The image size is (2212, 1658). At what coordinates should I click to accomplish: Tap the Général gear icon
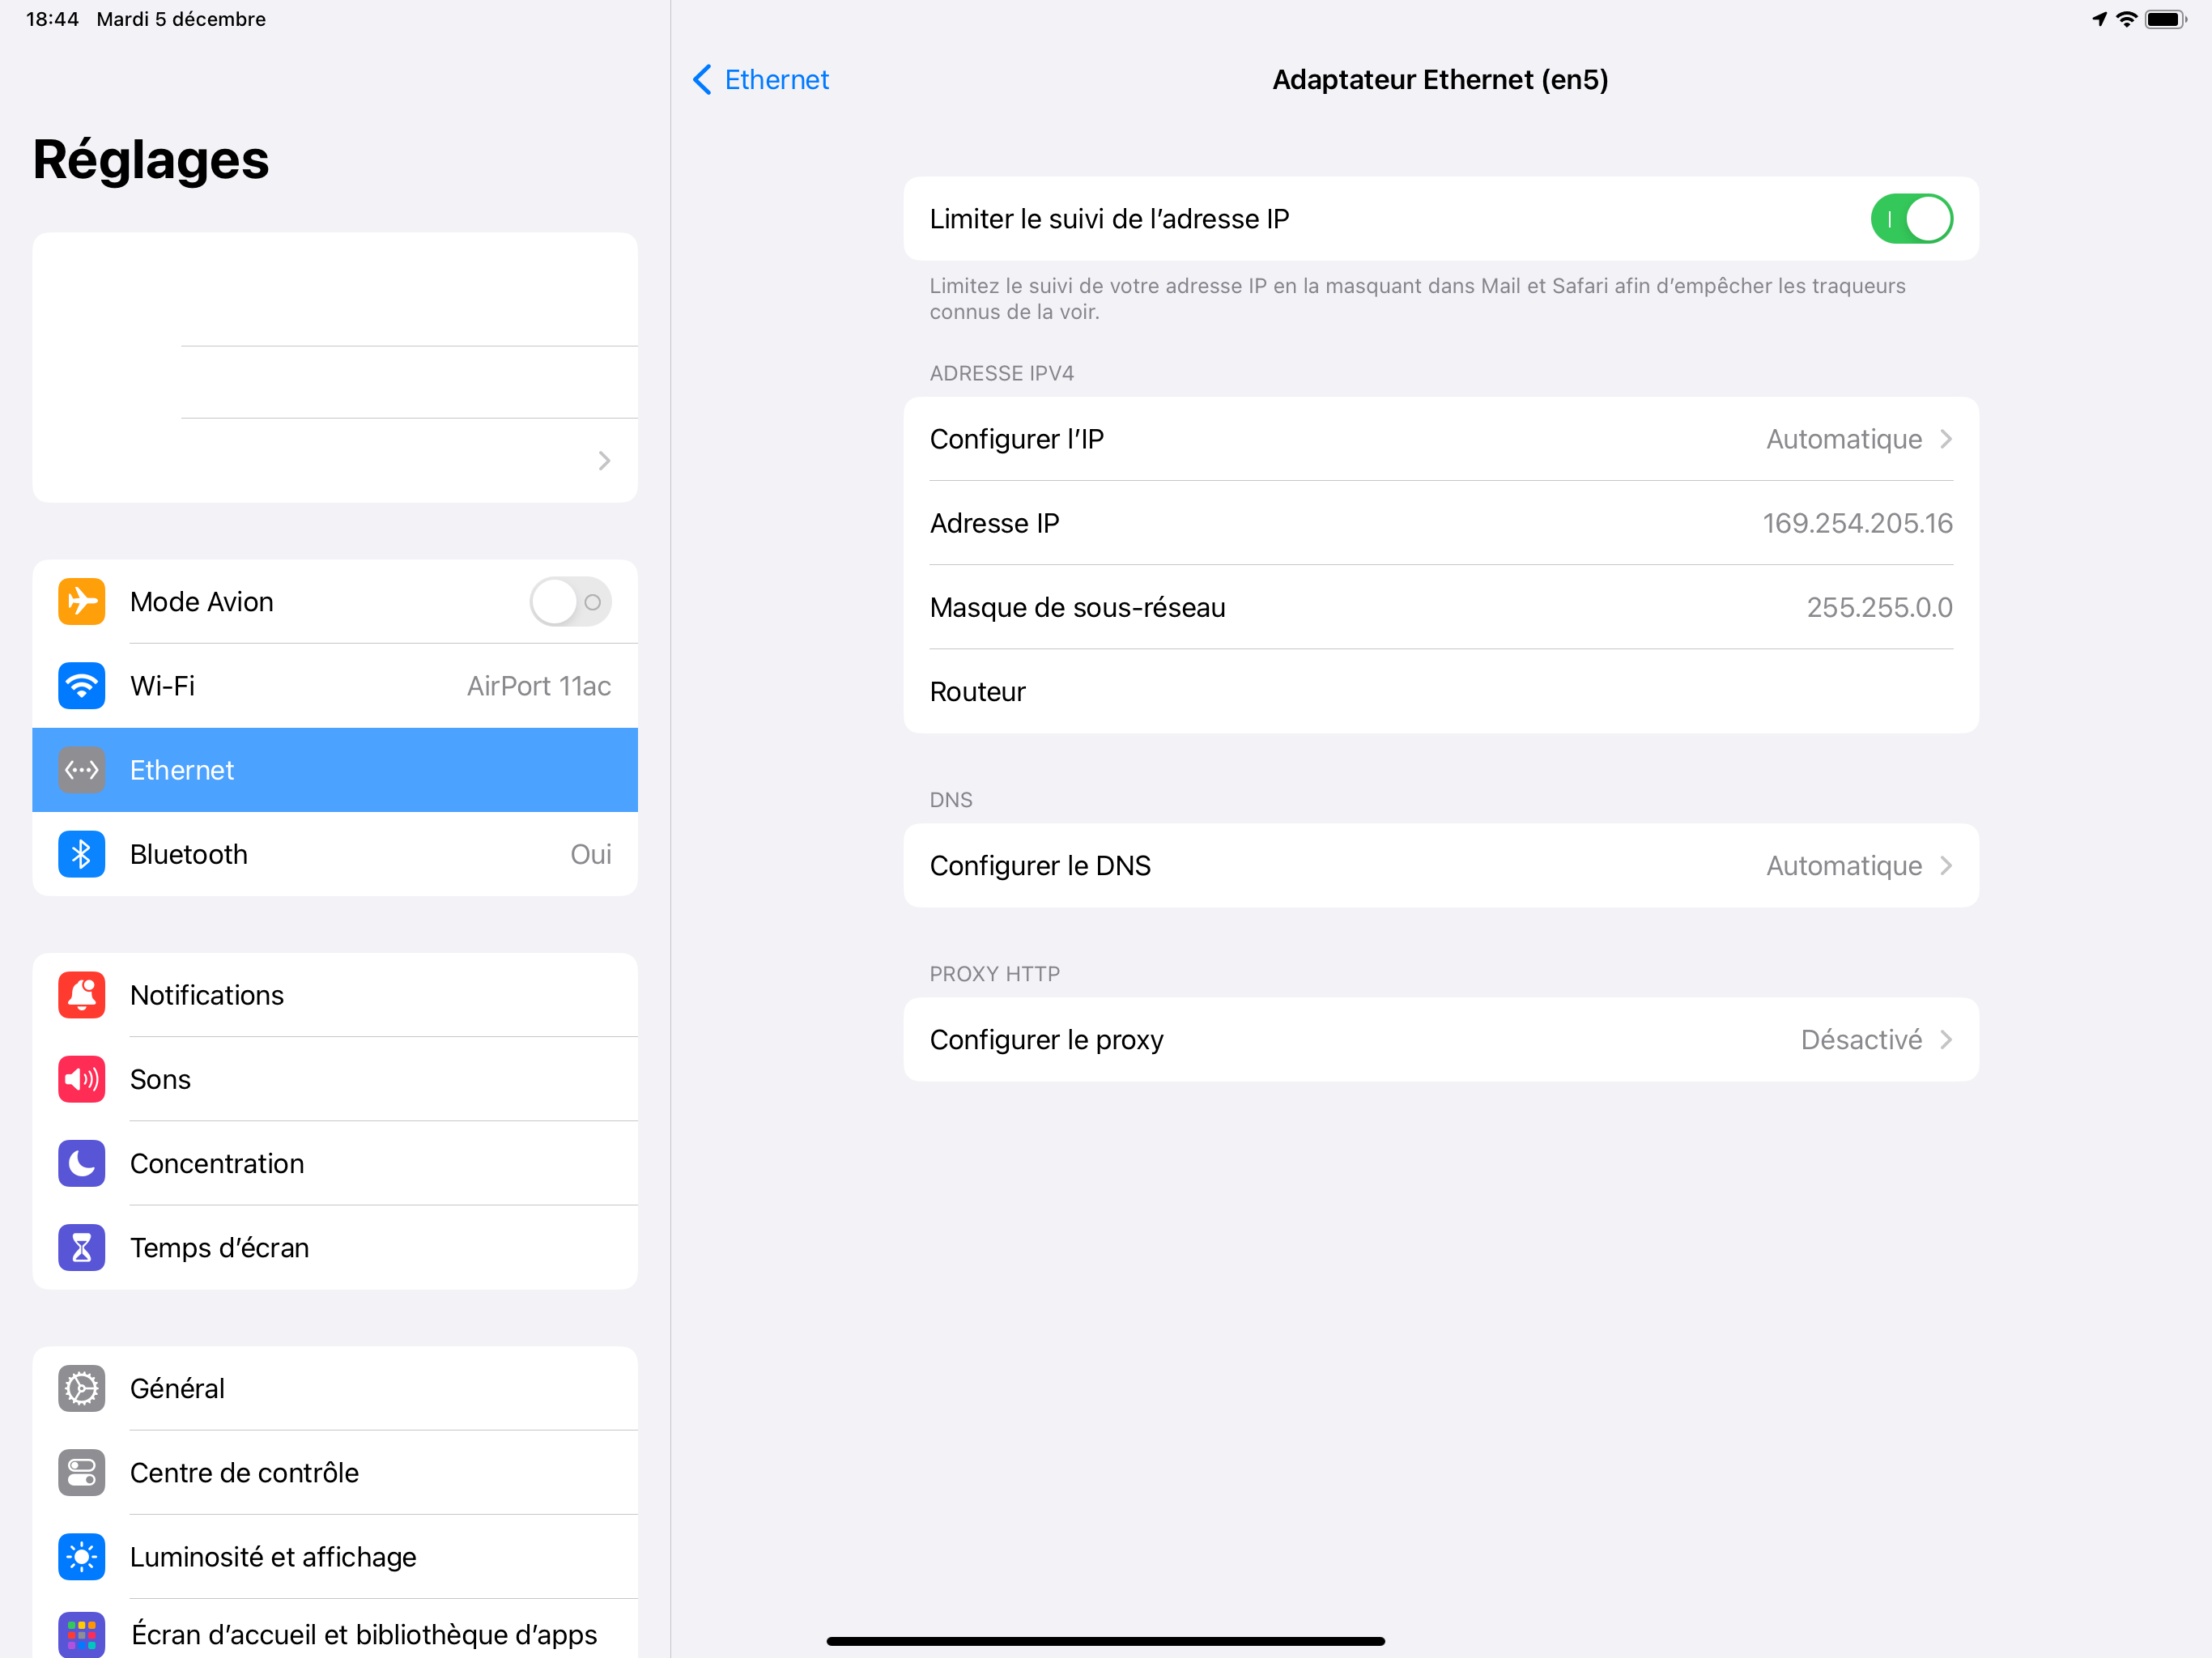click(81, 1388)
